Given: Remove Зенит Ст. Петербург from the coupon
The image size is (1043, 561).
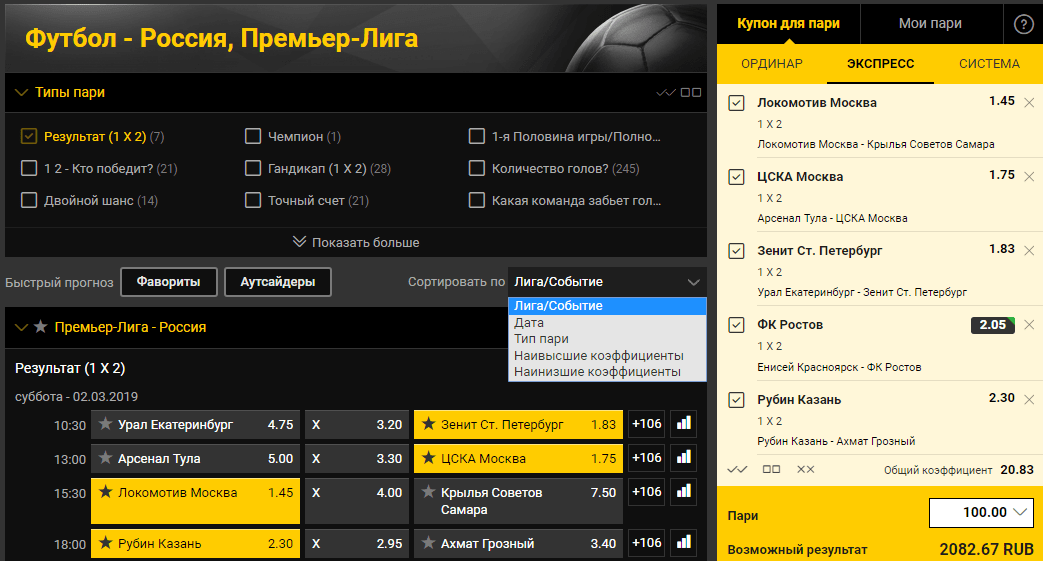Looking at the screenshot, I should pyautogui.click(x=1029, y=250).
